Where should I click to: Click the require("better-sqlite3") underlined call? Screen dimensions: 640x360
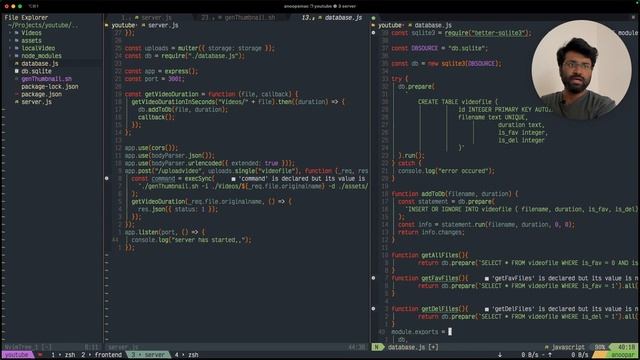(x=487, y=33)
